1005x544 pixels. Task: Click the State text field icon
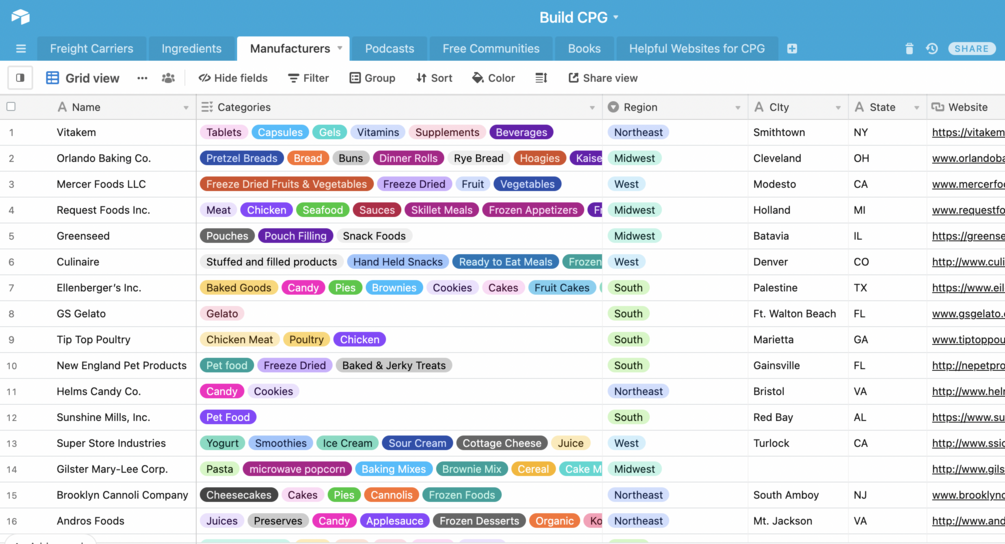[x=860, y=107]
